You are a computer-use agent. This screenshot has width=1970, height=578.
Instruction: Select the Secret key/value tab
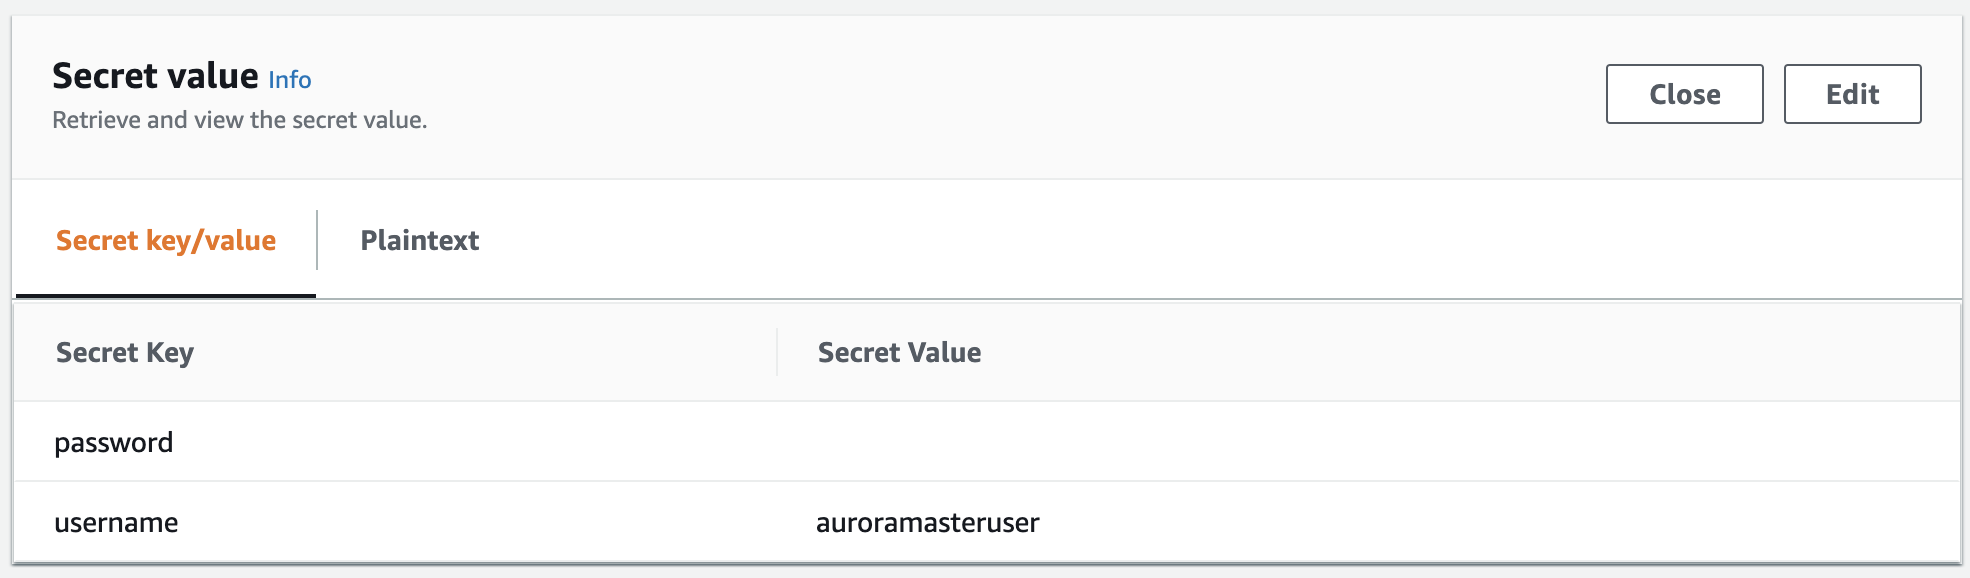(x=166, y=241)
